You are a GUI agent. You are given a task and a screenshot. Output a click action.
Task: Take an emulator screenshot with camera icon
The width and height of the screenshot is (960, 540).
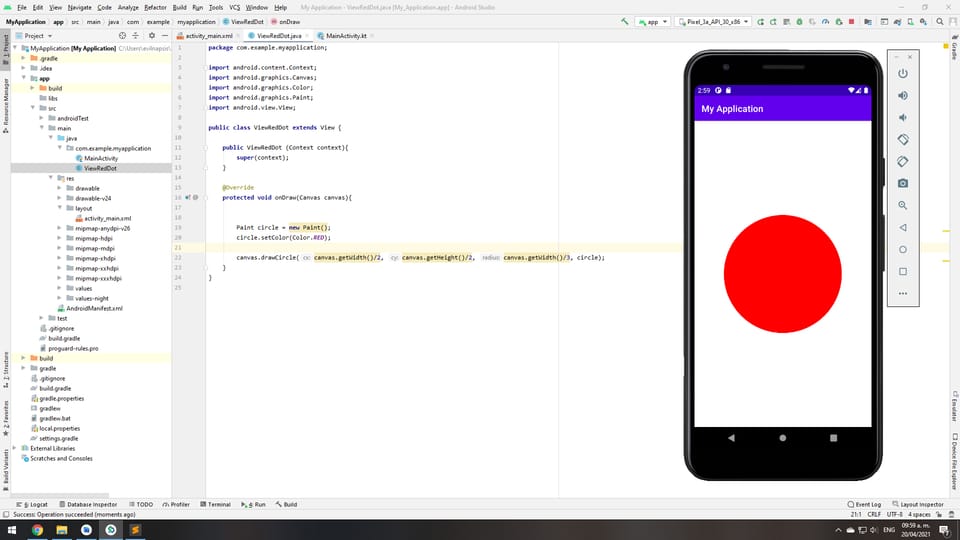[903, 183]
